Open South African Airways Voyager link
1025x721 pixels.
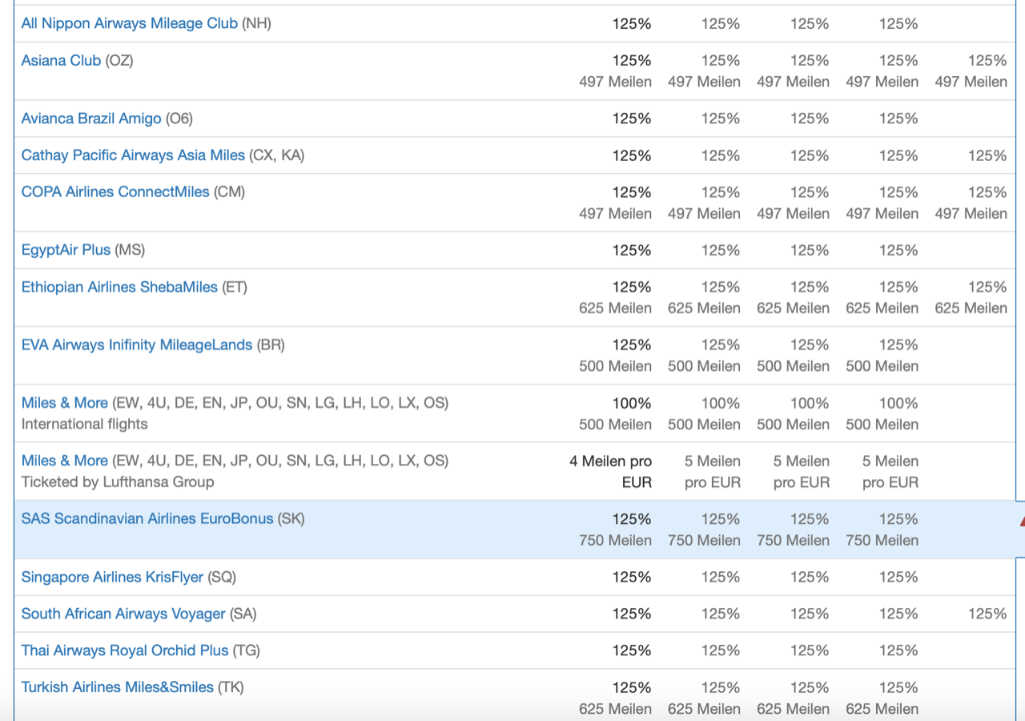(x=123, y=614)
